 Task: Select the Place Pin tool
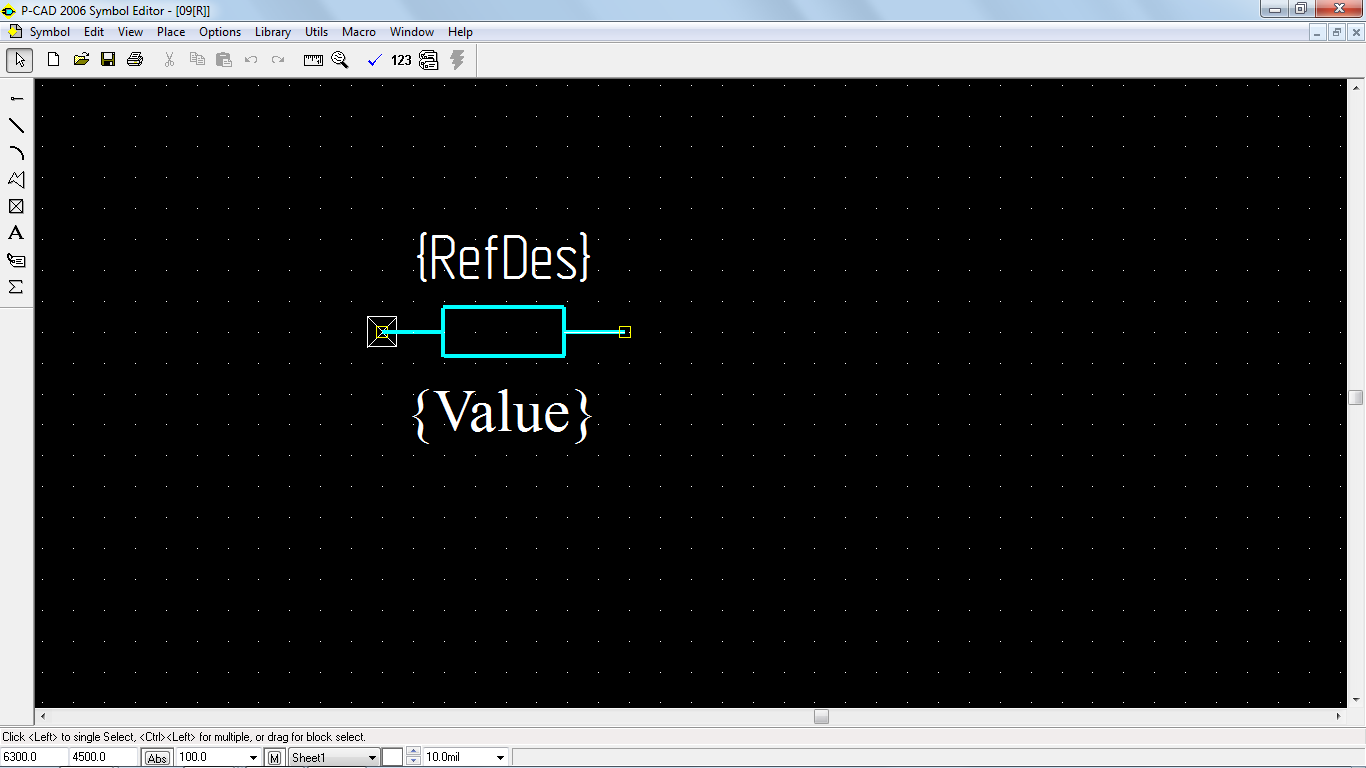coord(16,98)
